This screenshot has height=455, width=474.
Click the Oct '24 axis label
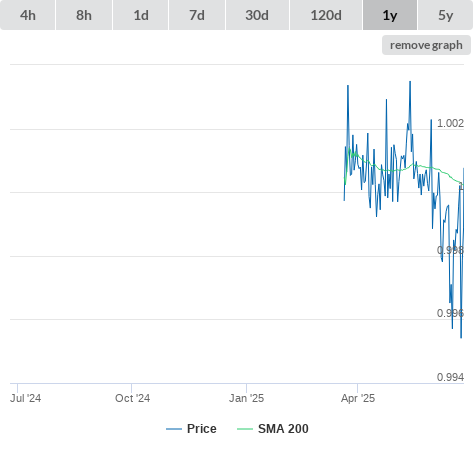pyautogui.click(x=132, y=398)
